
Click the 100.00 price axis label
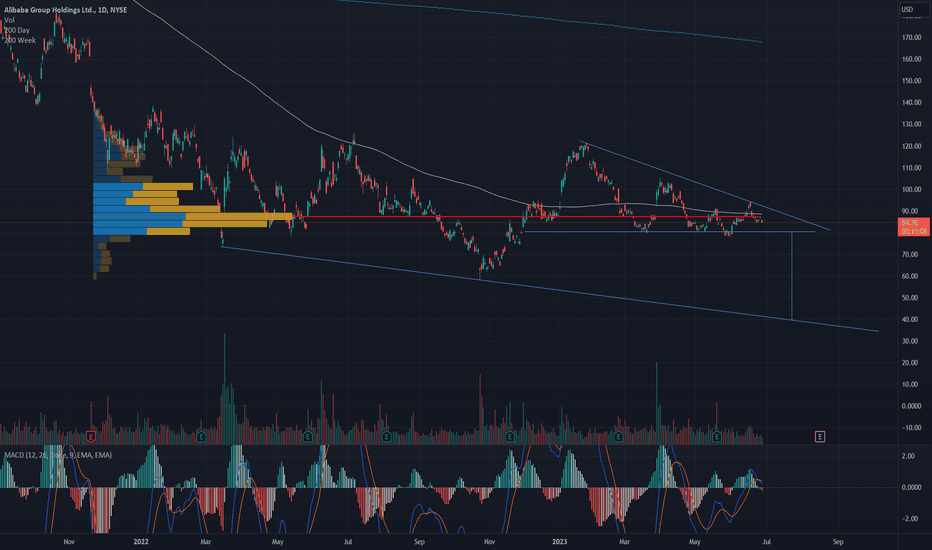(x=911, y=190)
